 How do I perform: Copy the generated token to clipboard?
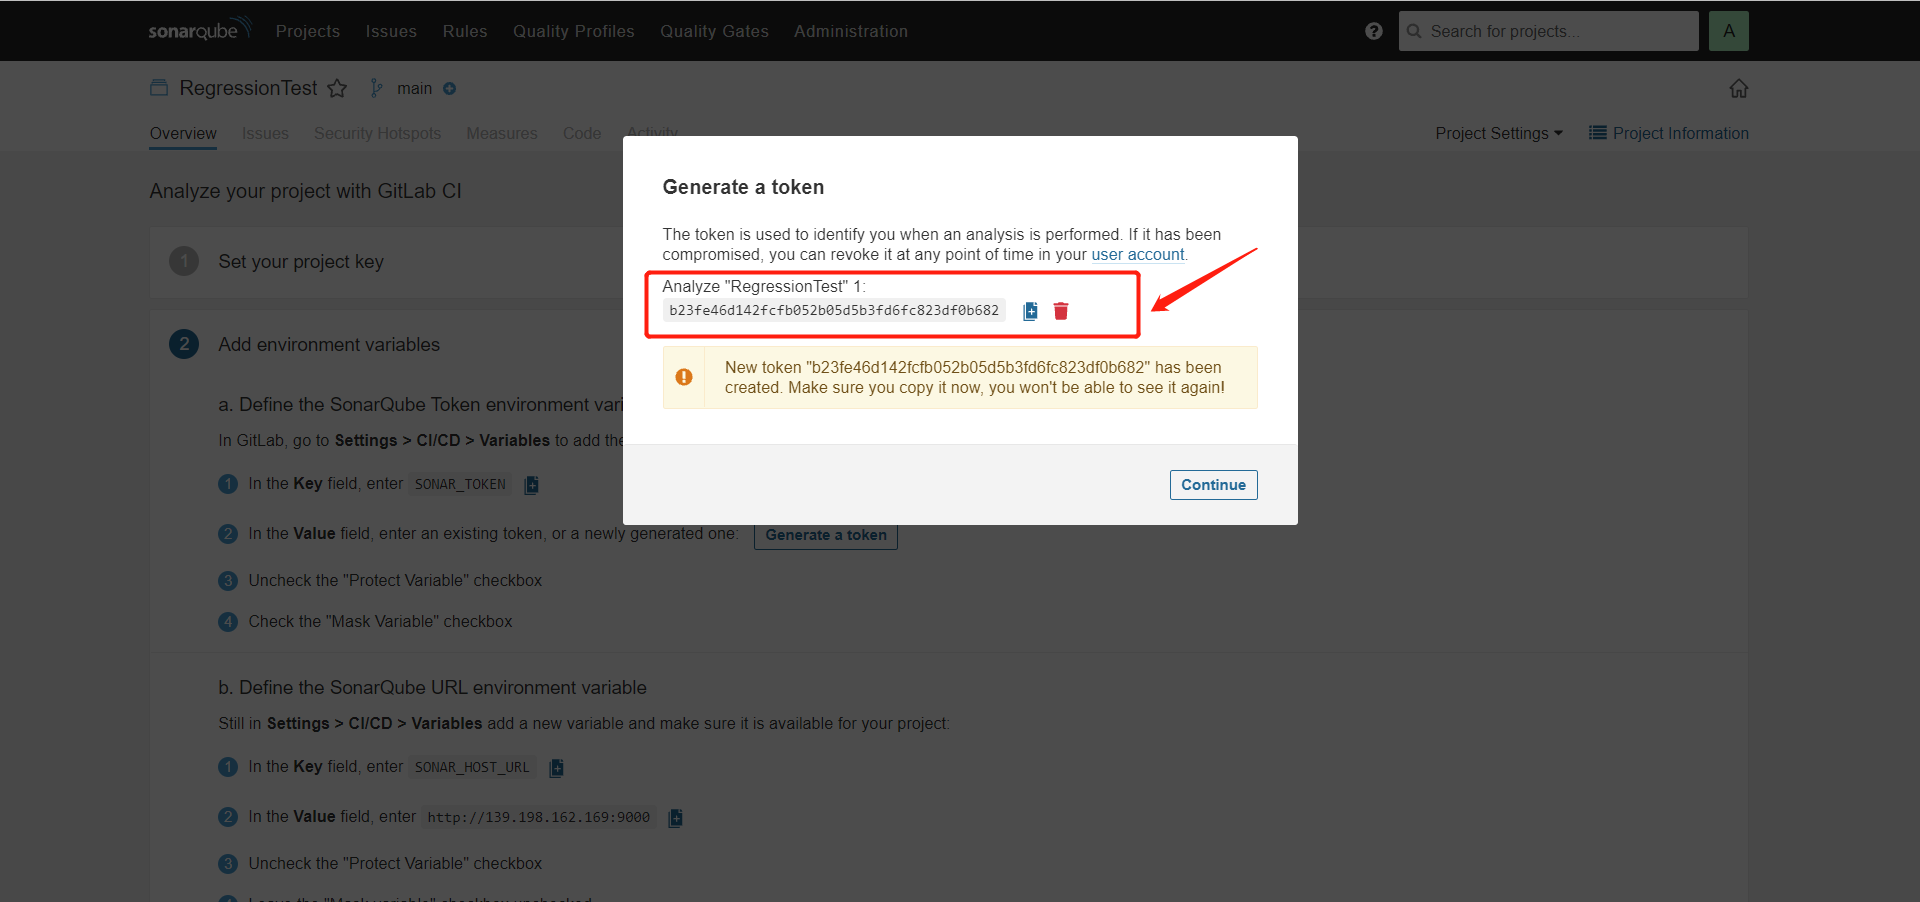pos(1030,311)
